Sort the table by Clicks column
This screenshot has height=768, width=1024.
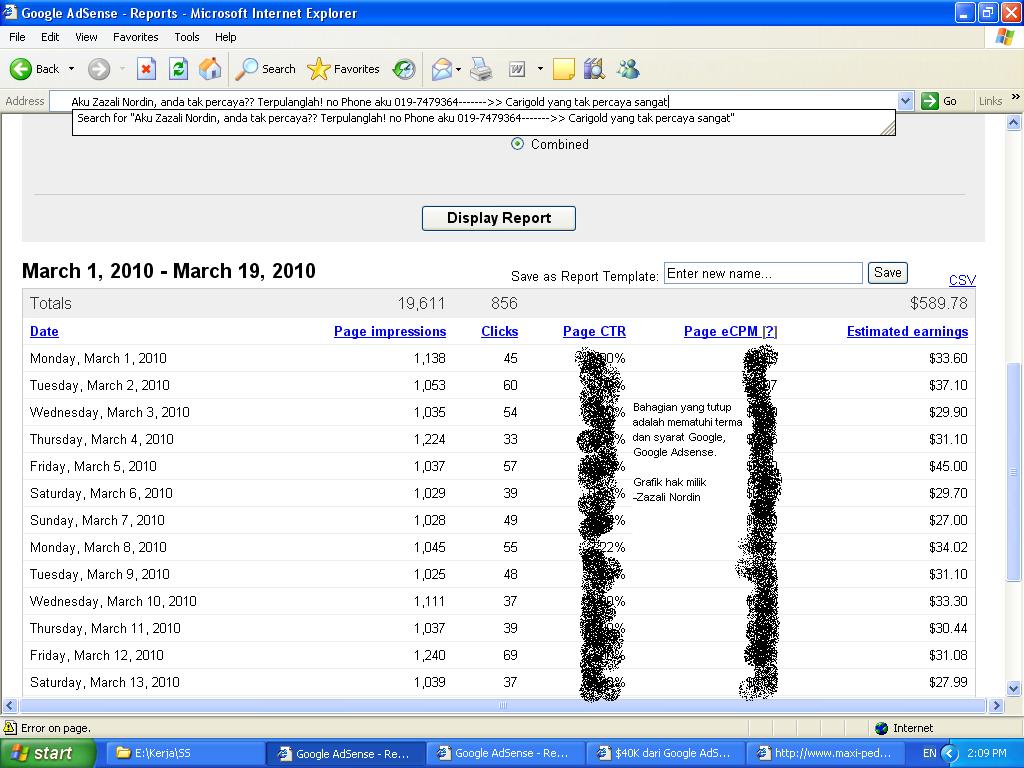click(x=500, y=331)
